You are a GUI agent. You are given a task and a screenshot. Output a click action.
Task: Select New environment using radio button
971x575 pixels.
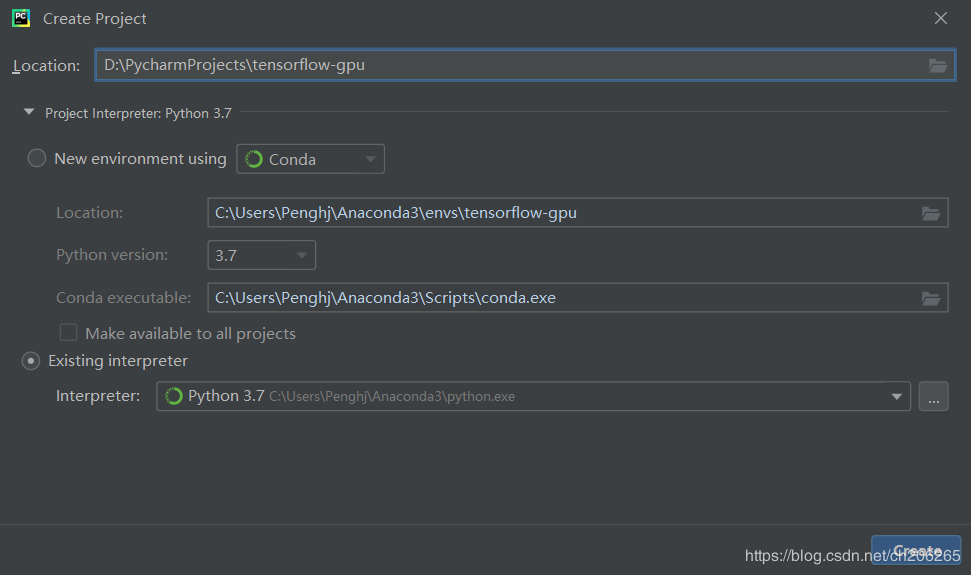(37, 158)
